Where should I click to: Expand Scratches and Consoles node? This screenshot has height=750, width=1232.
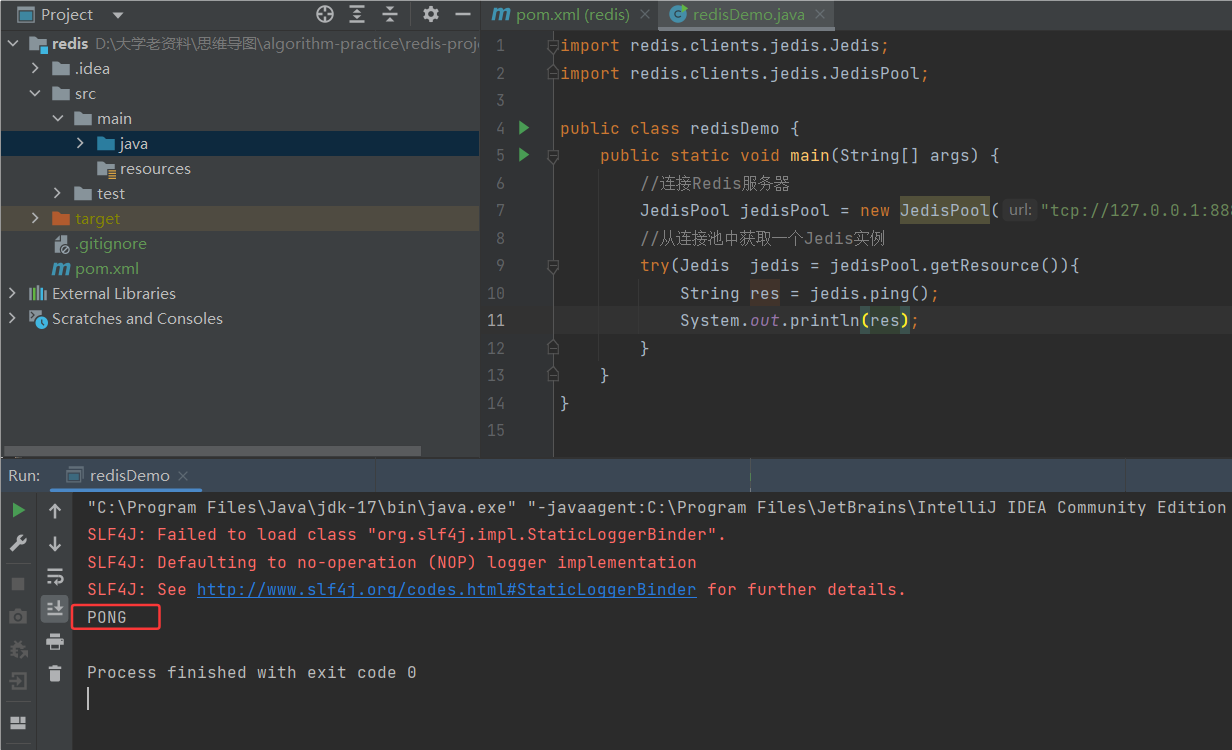tap(12, 318)
